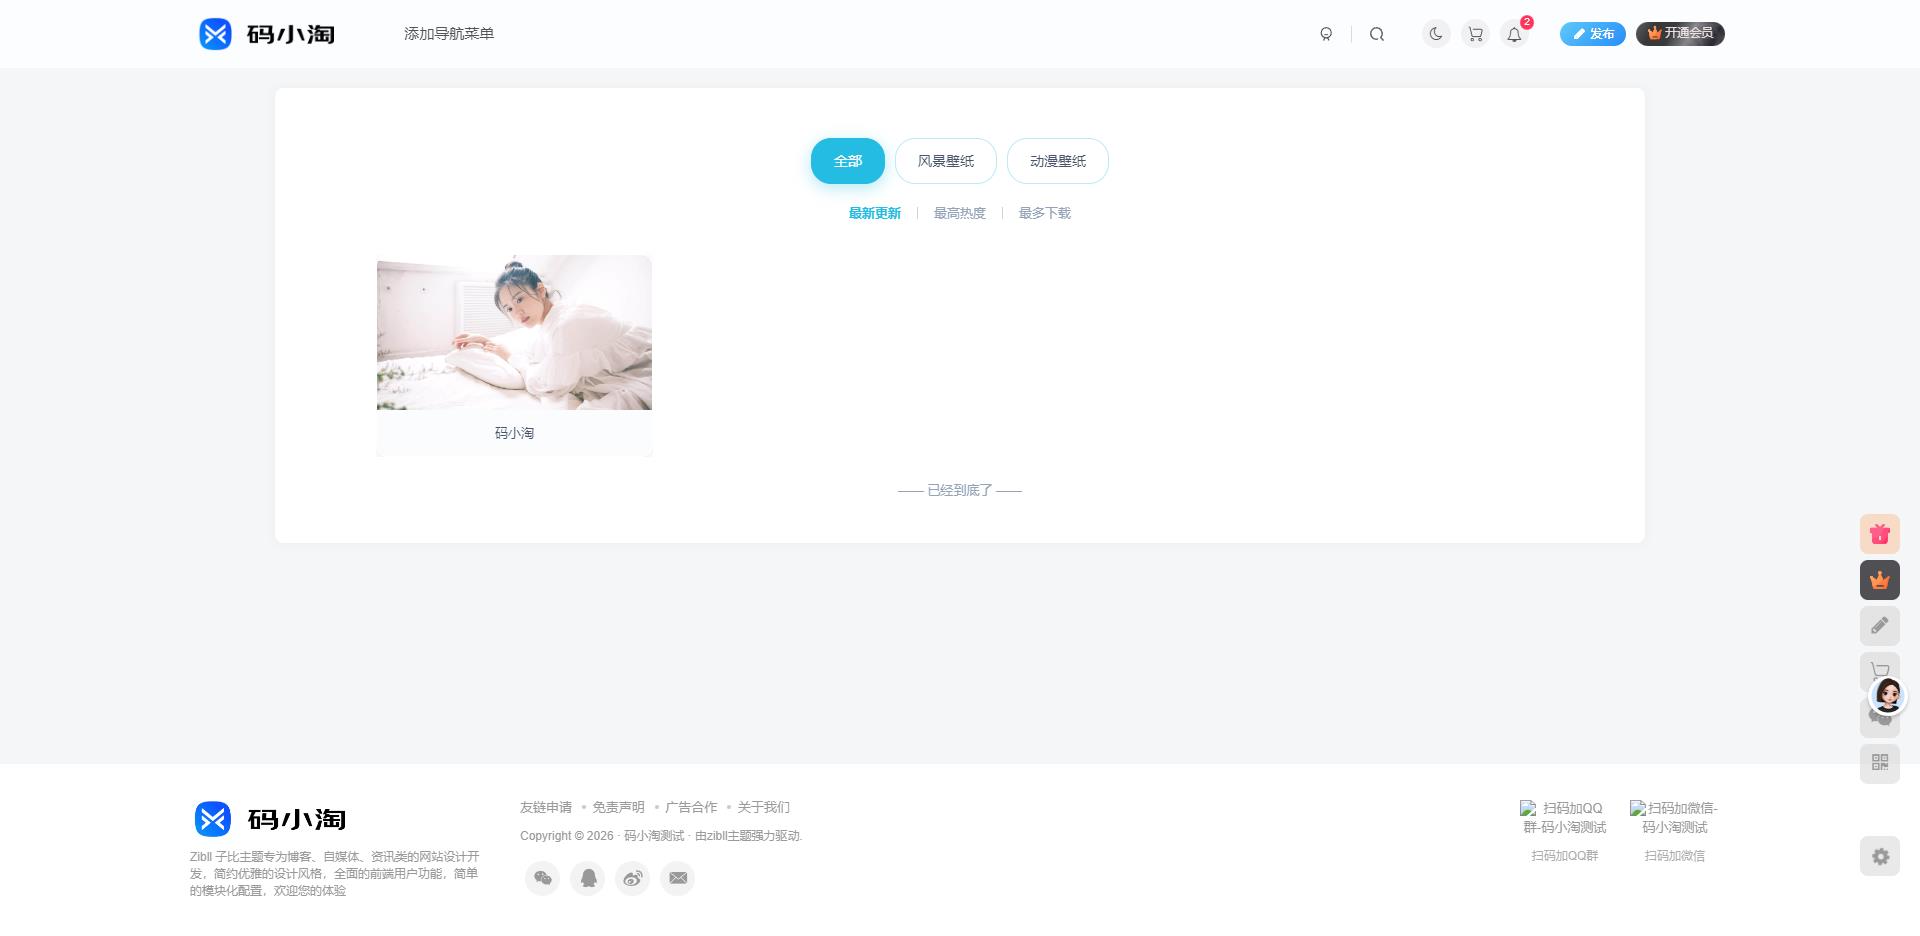This screenshot has width=1920, height=936.
Task: Sort by 最多下载
Action: [1045, 213]
